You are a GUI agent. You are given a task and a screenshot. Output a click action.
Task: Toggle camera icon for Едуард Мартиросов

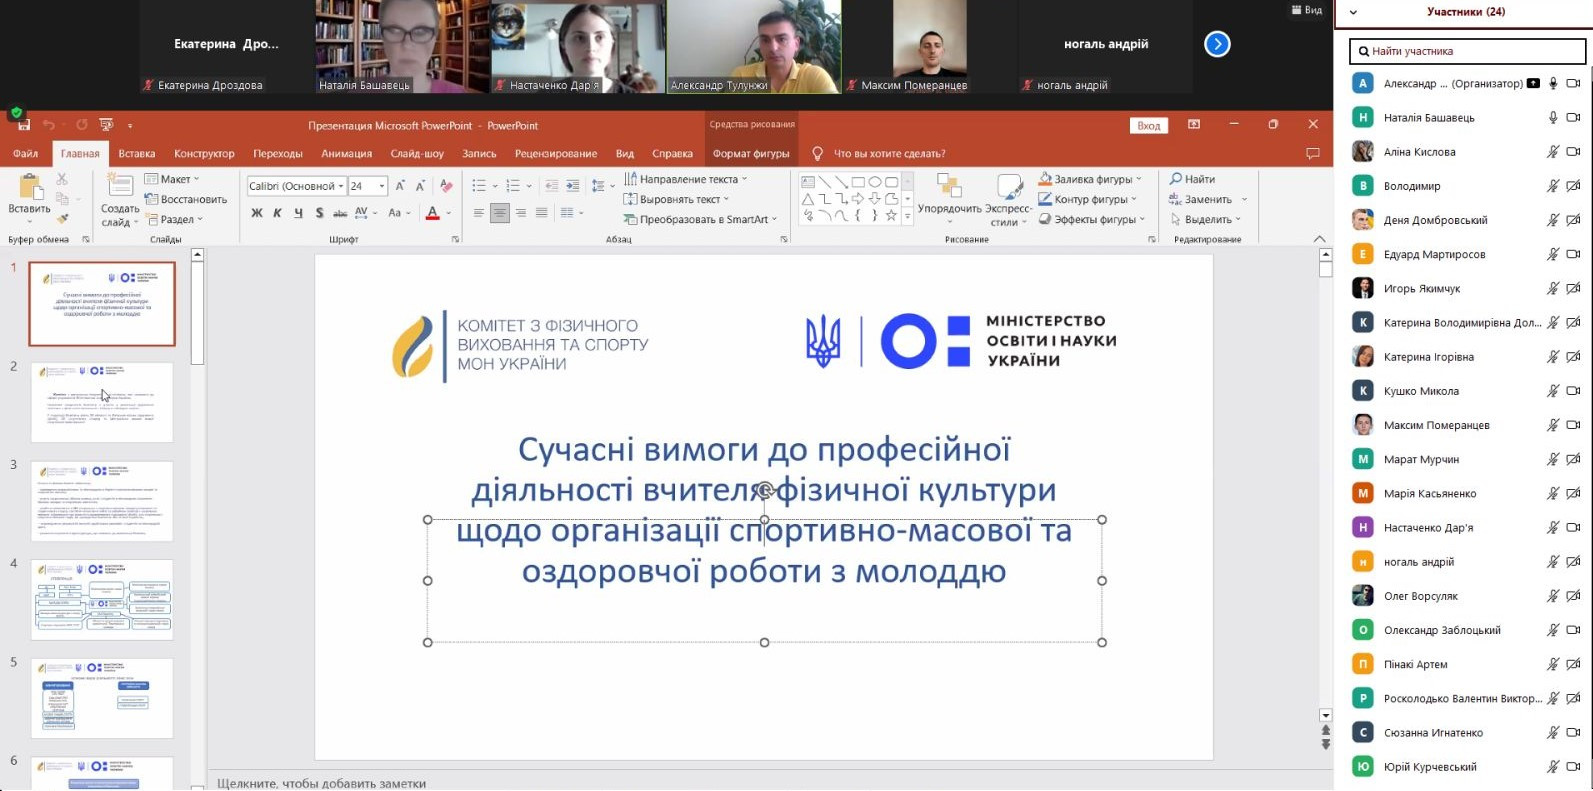click(1573, 254)
